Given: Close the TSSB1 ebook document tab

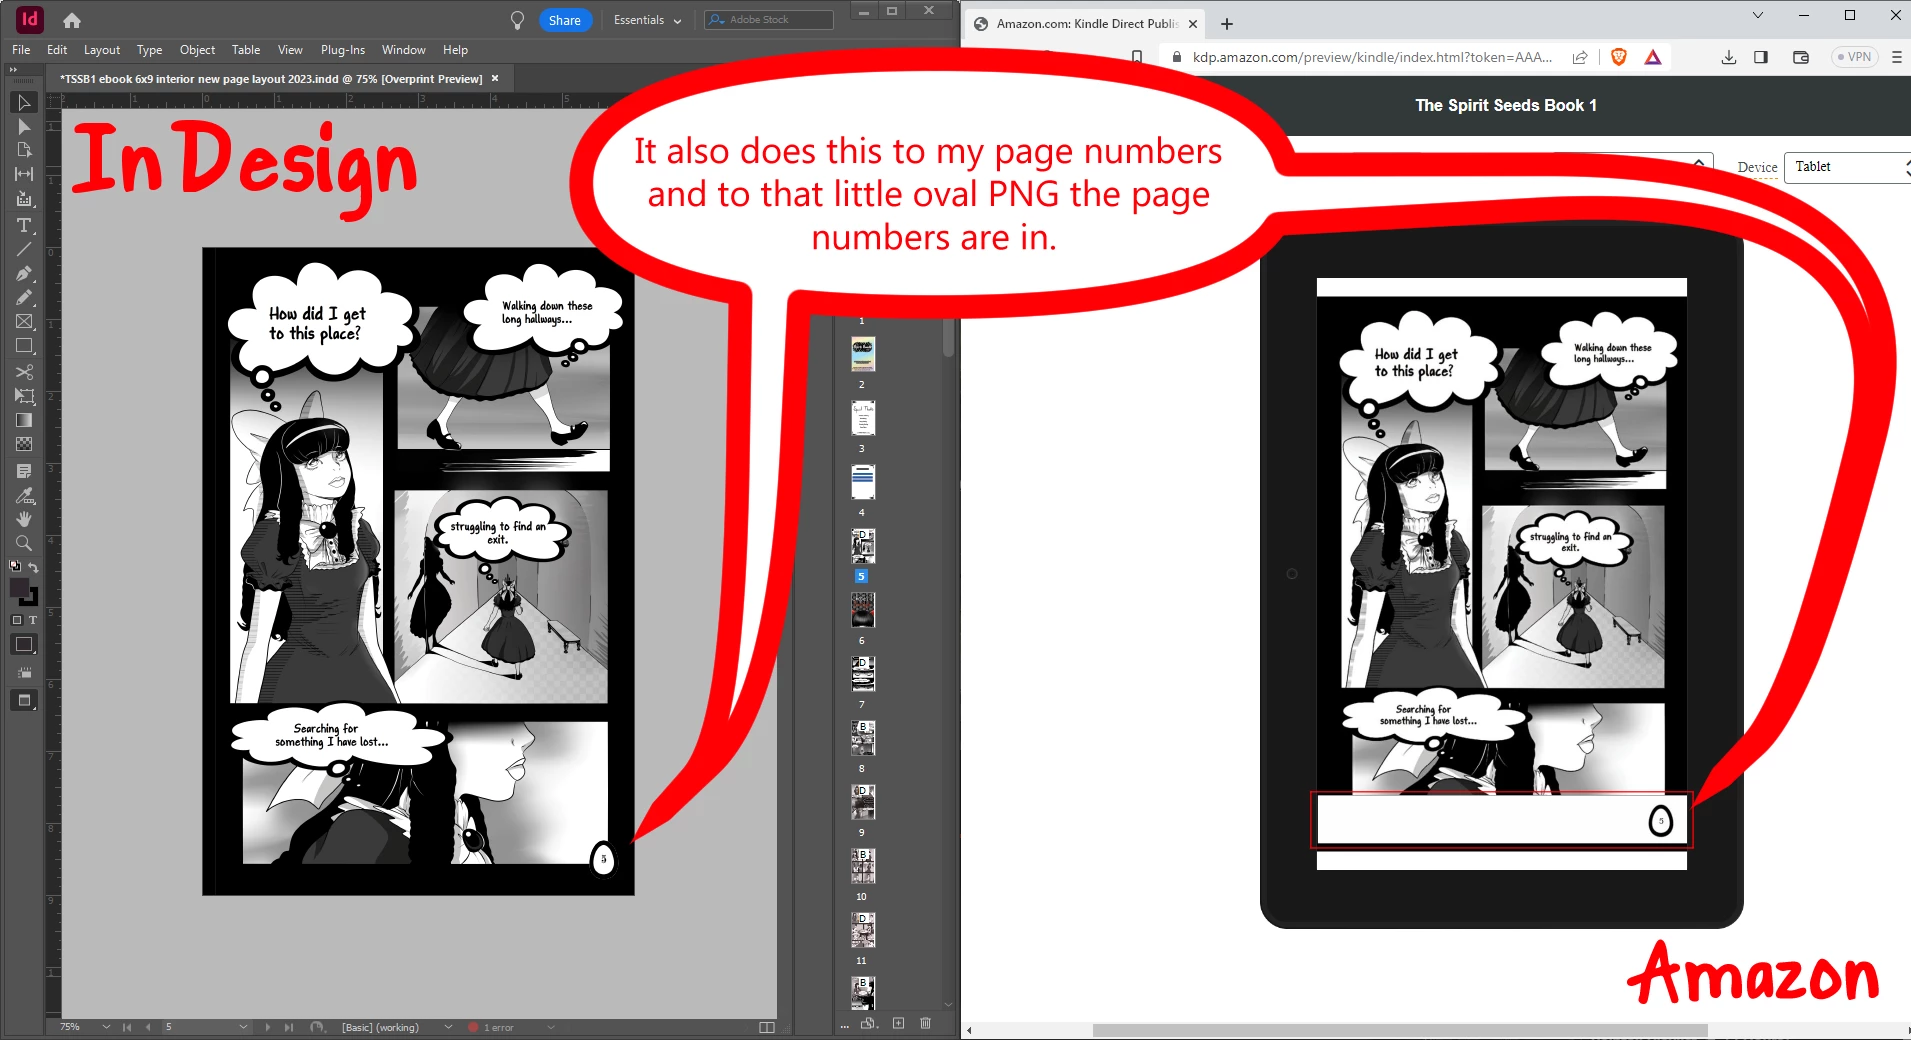Looking at the screenshot, I should point(495,78).
